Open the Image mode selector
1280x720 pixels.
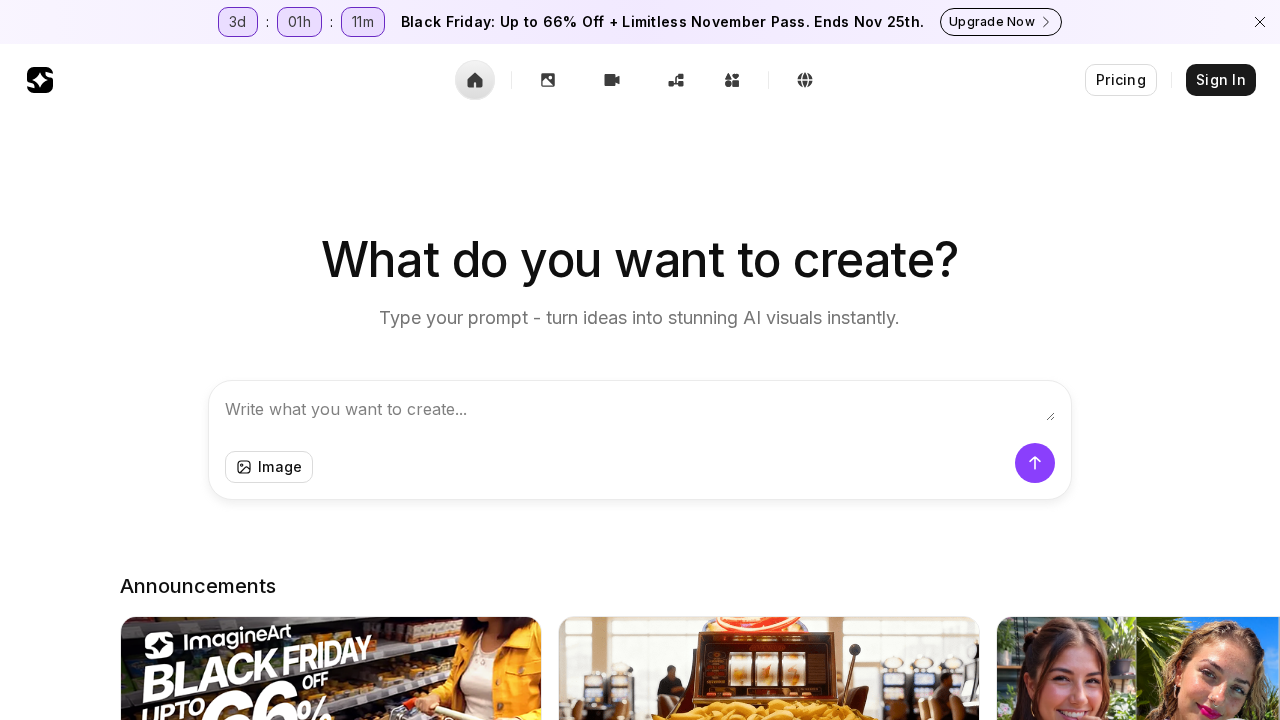point(269,467)
